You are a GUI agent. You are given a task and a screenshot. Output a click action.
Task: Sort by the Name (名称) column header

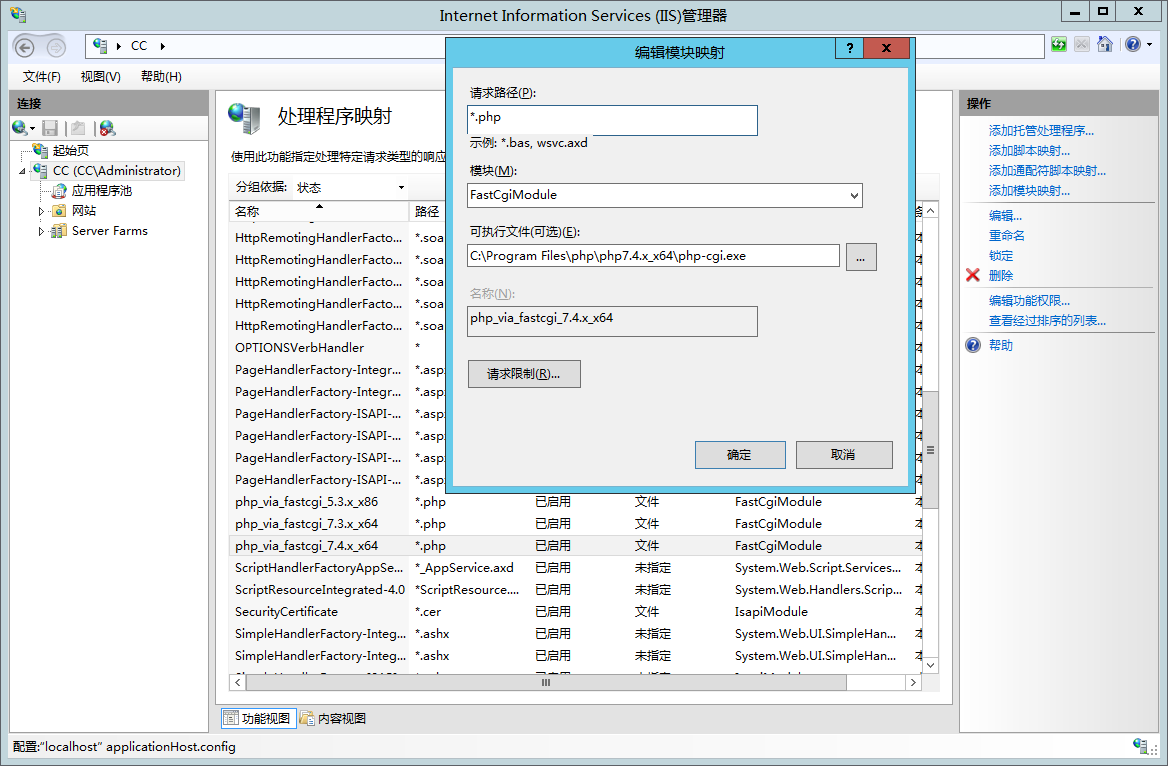pos(319,212)
